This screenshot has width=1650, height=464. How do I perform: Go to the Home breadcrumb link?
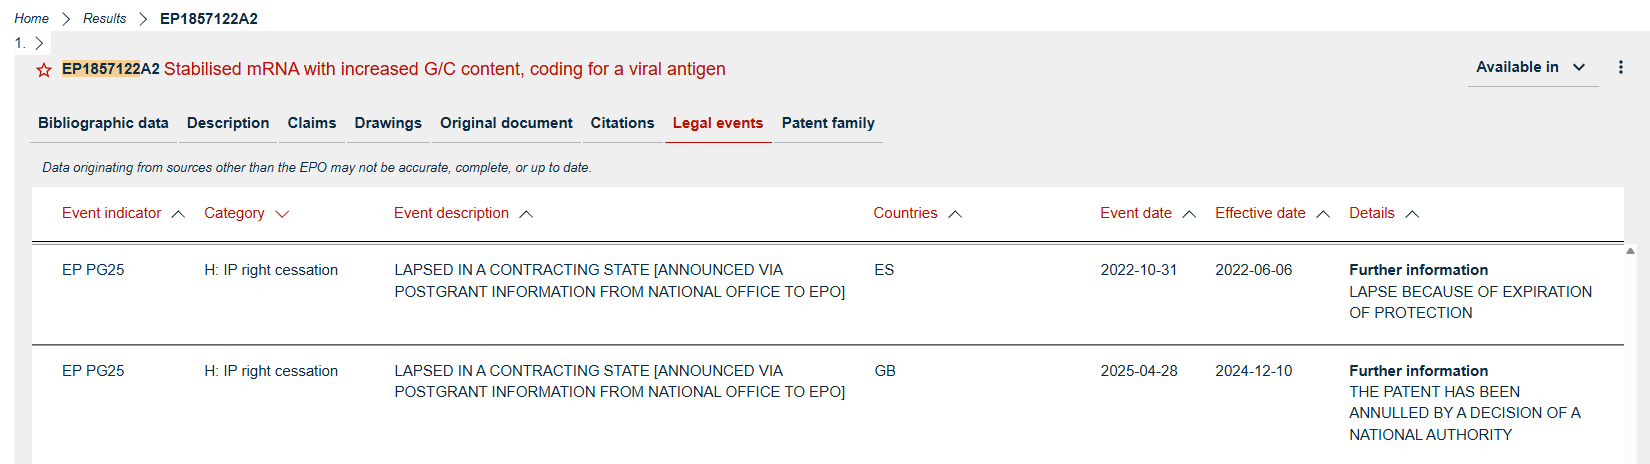[x=31, y=18]
